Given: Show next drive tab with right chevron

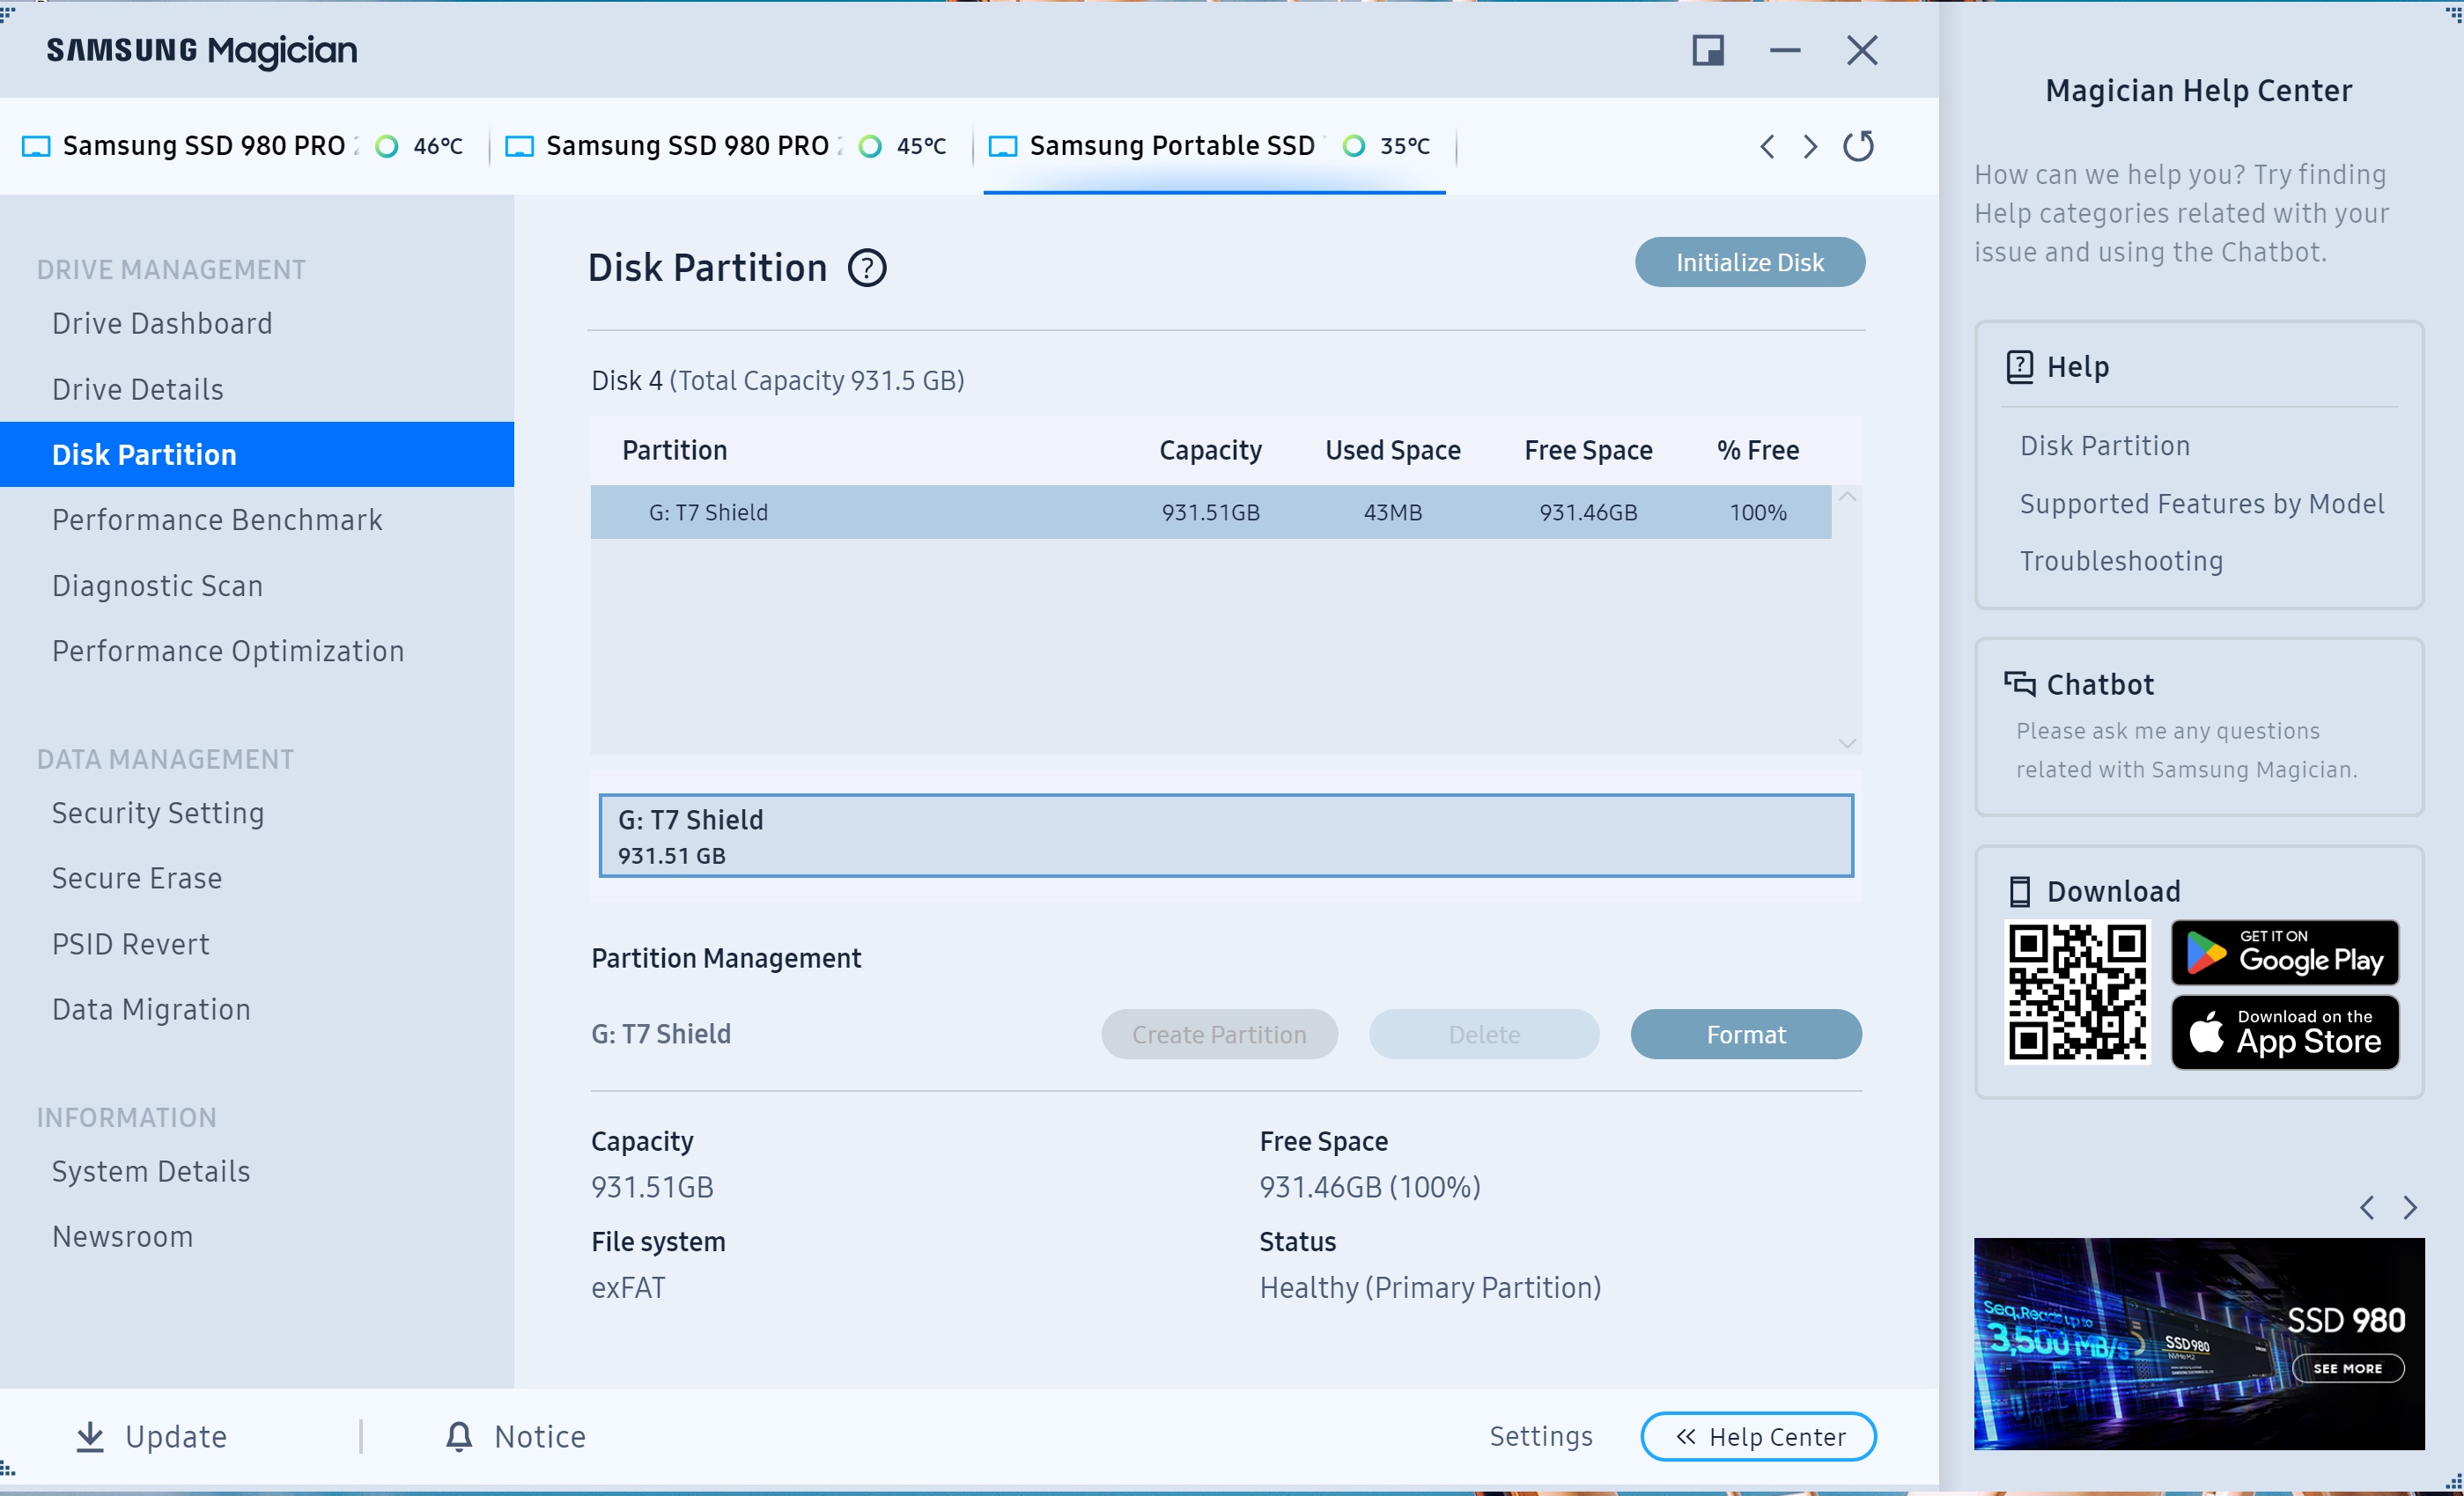Looking at the screenshot, I should (1810, 146).
